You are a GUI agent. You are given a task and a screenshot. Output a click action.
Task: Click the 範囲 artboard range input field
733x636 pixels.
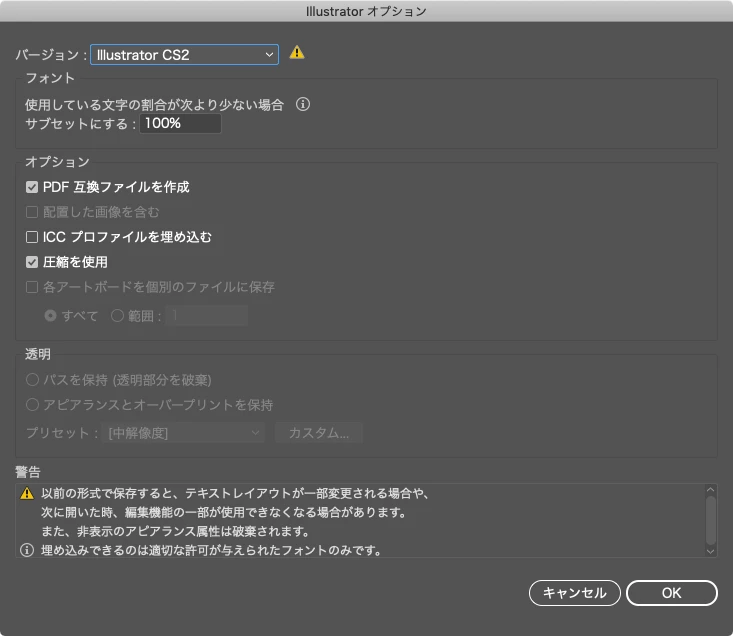click(207, 316)
